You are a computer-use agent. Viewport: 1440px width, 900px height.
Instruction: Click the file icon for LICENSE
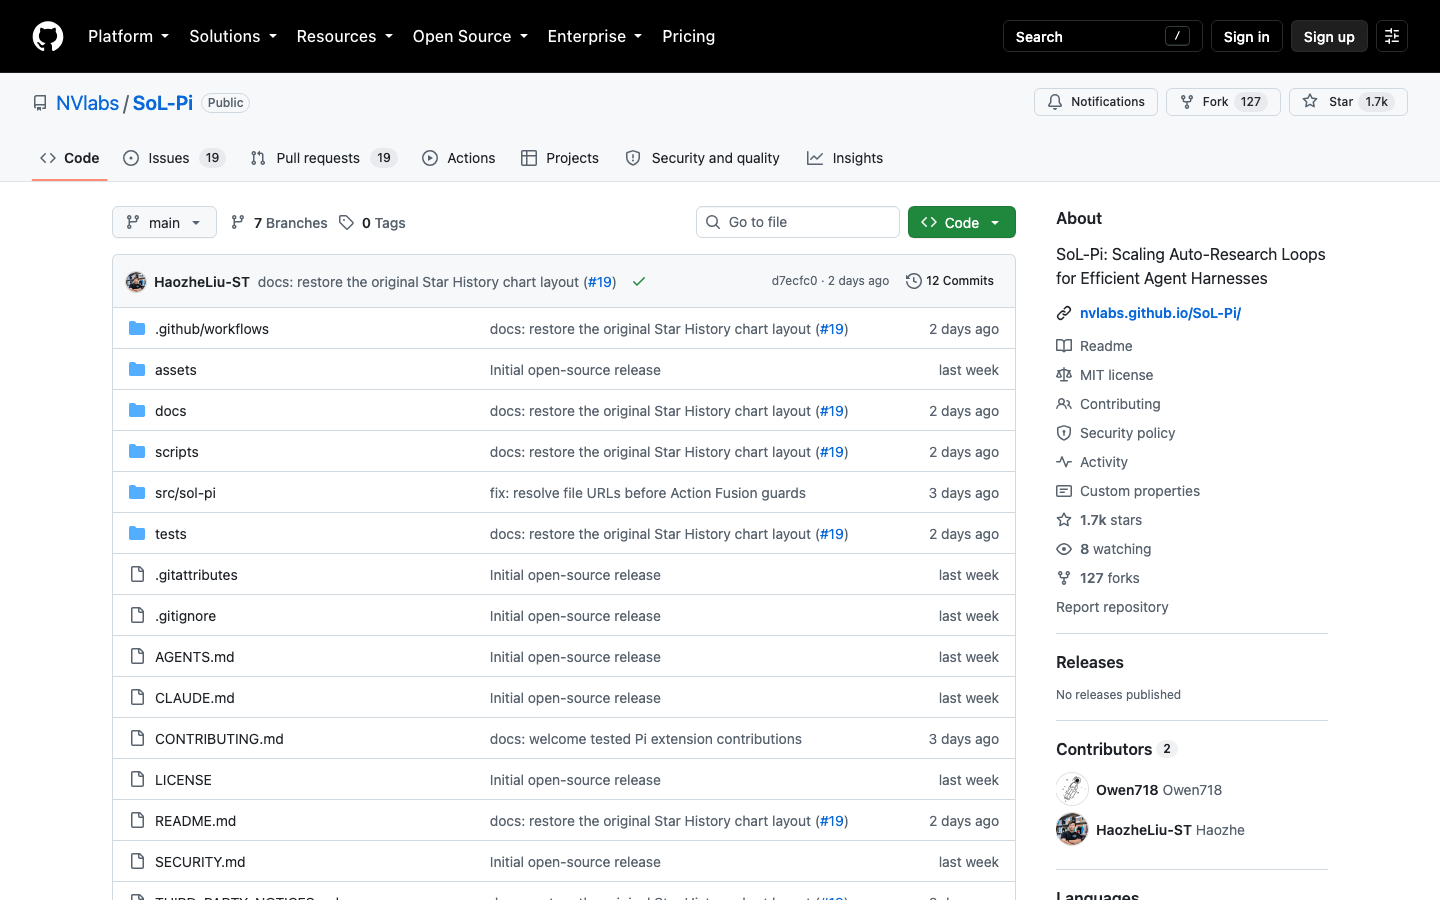[137, 780]
